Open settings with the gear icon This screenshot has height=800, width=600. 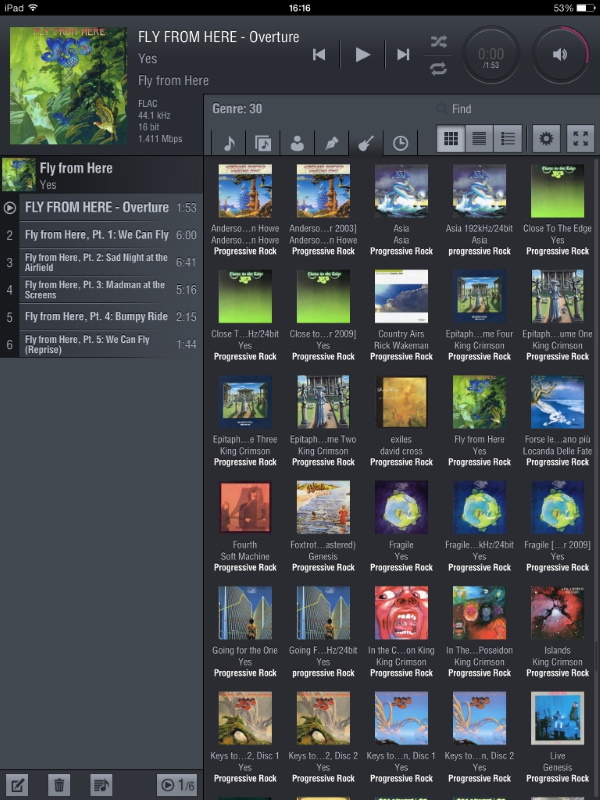546,138
